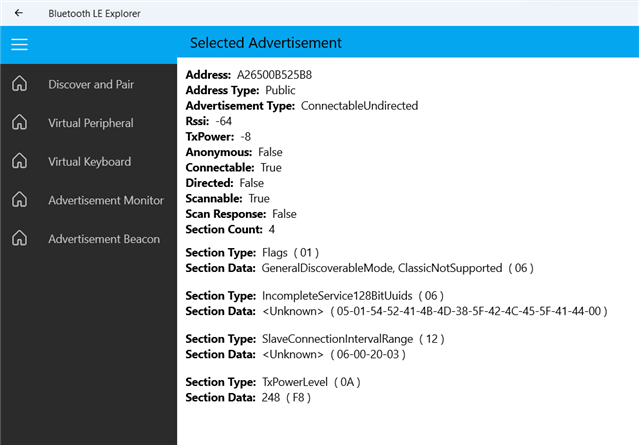Click the Advertisement Beacon sidebar icon

tap(19, 239)
